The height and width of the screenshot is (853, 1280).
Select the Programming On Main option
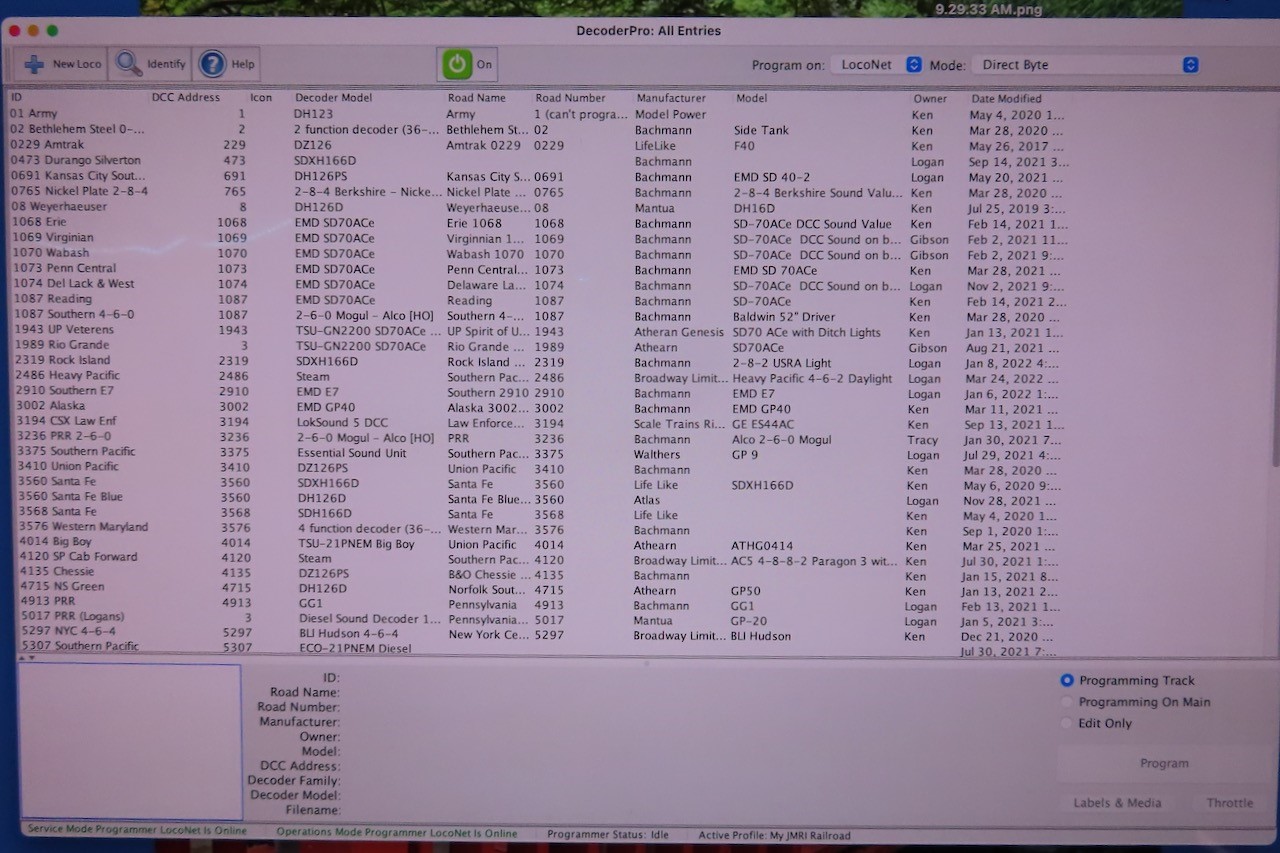pos(1066,702)
